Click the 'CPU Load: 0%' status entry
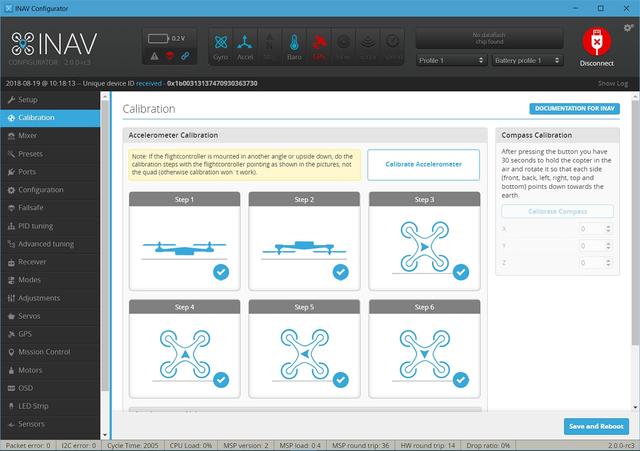 click(x=191, y=445)
